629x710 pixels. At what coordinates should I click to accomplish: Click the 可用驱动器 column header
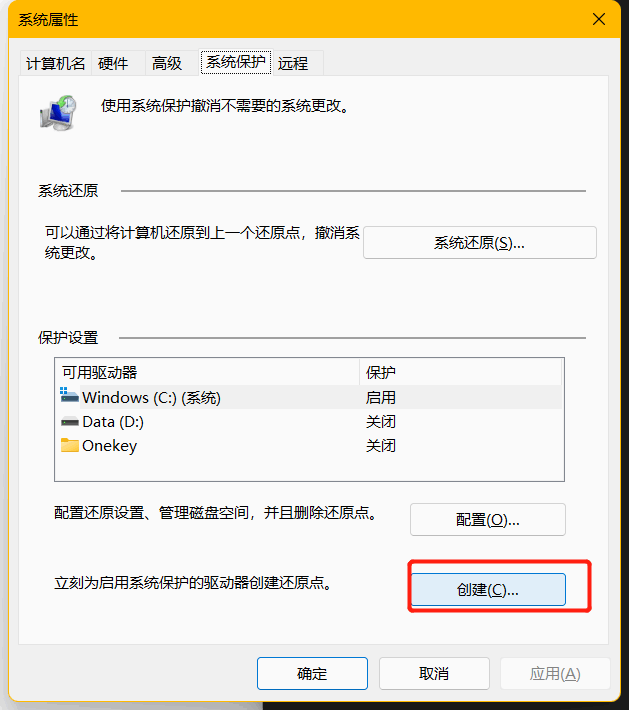[208, 372]
